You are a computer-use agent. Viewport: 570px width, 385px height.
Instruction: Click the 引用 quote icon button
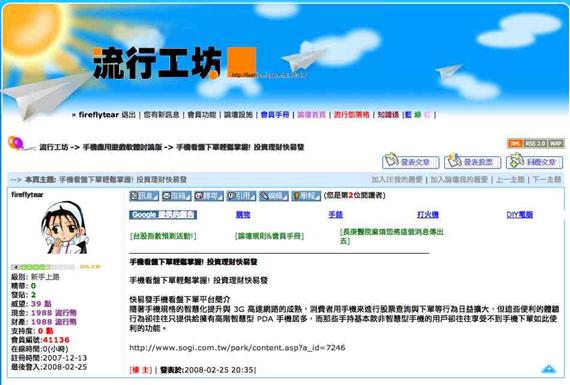coord(241,196)
